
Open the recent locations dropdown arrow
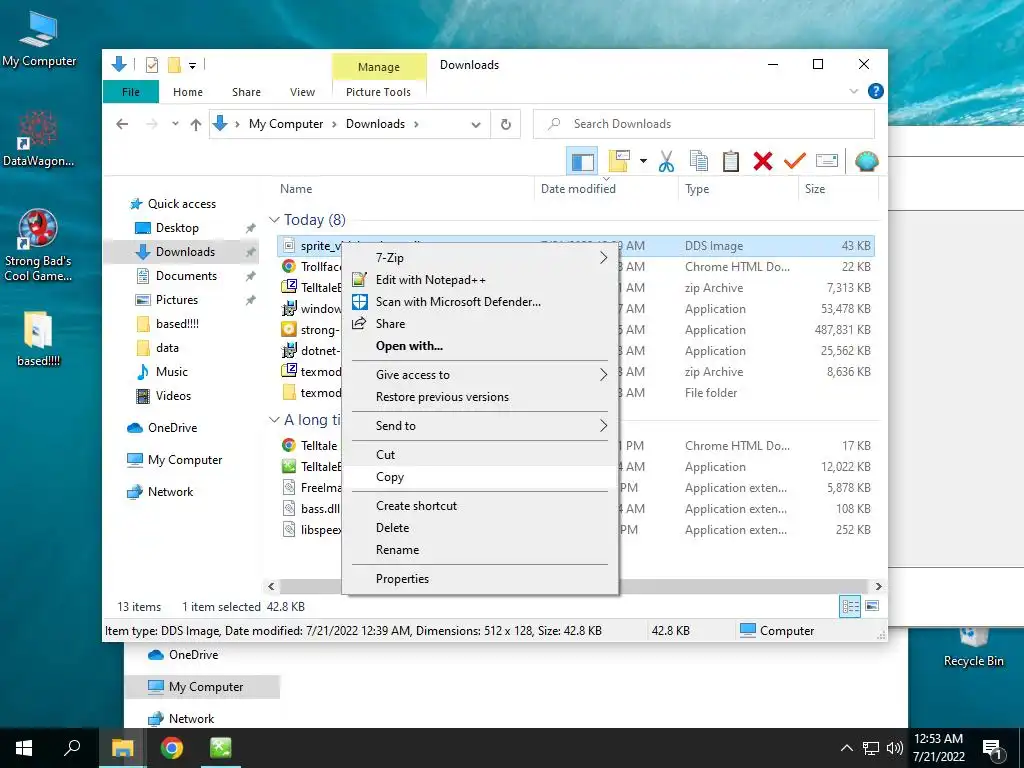(x=175, y=124)
